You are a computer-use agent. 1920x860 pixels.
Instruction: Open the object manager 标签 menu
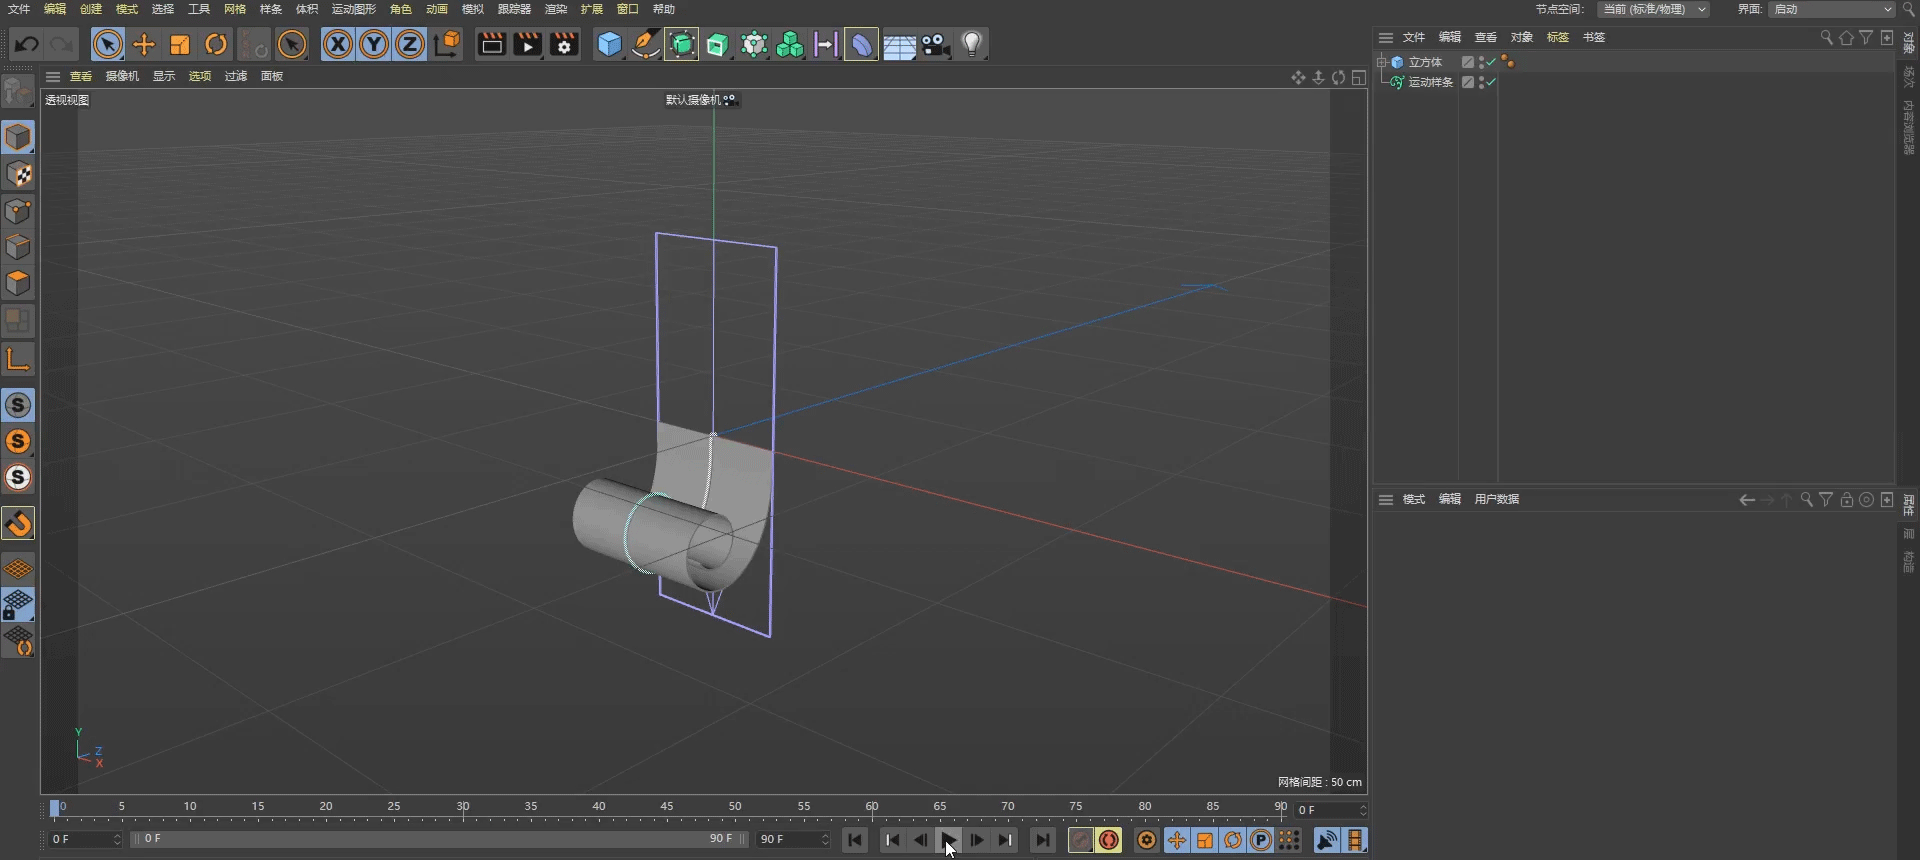pos(1558,37)
